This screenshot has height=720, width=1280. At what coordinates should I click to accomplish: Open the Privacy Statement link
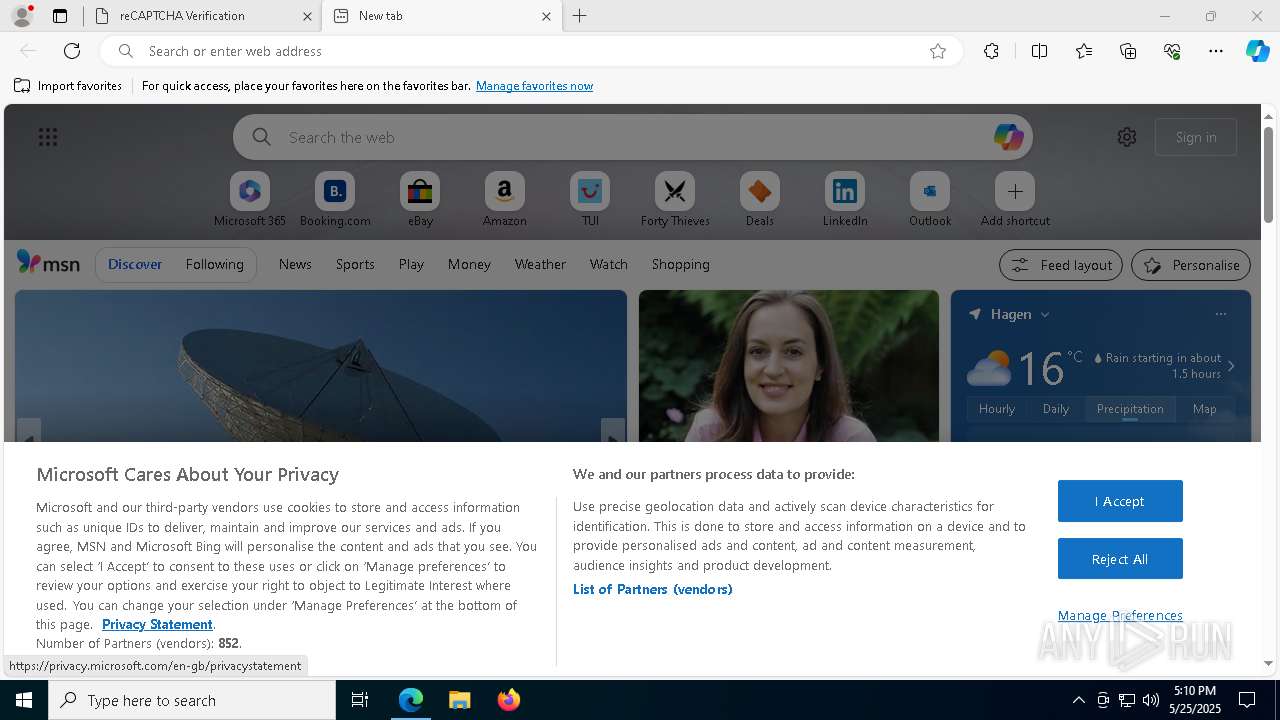point(157,624)
